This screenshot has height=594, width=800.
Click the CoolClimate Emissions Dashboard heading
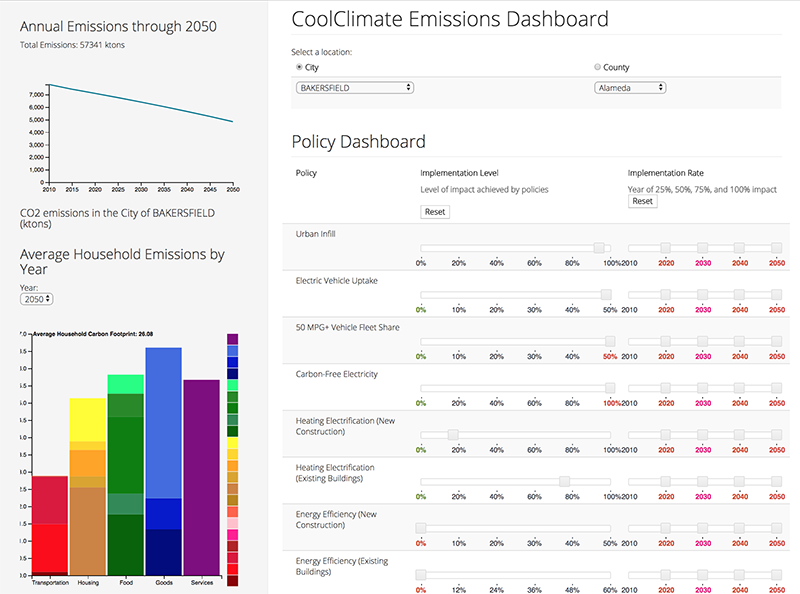pyautogui.click(x=450, y=19)
